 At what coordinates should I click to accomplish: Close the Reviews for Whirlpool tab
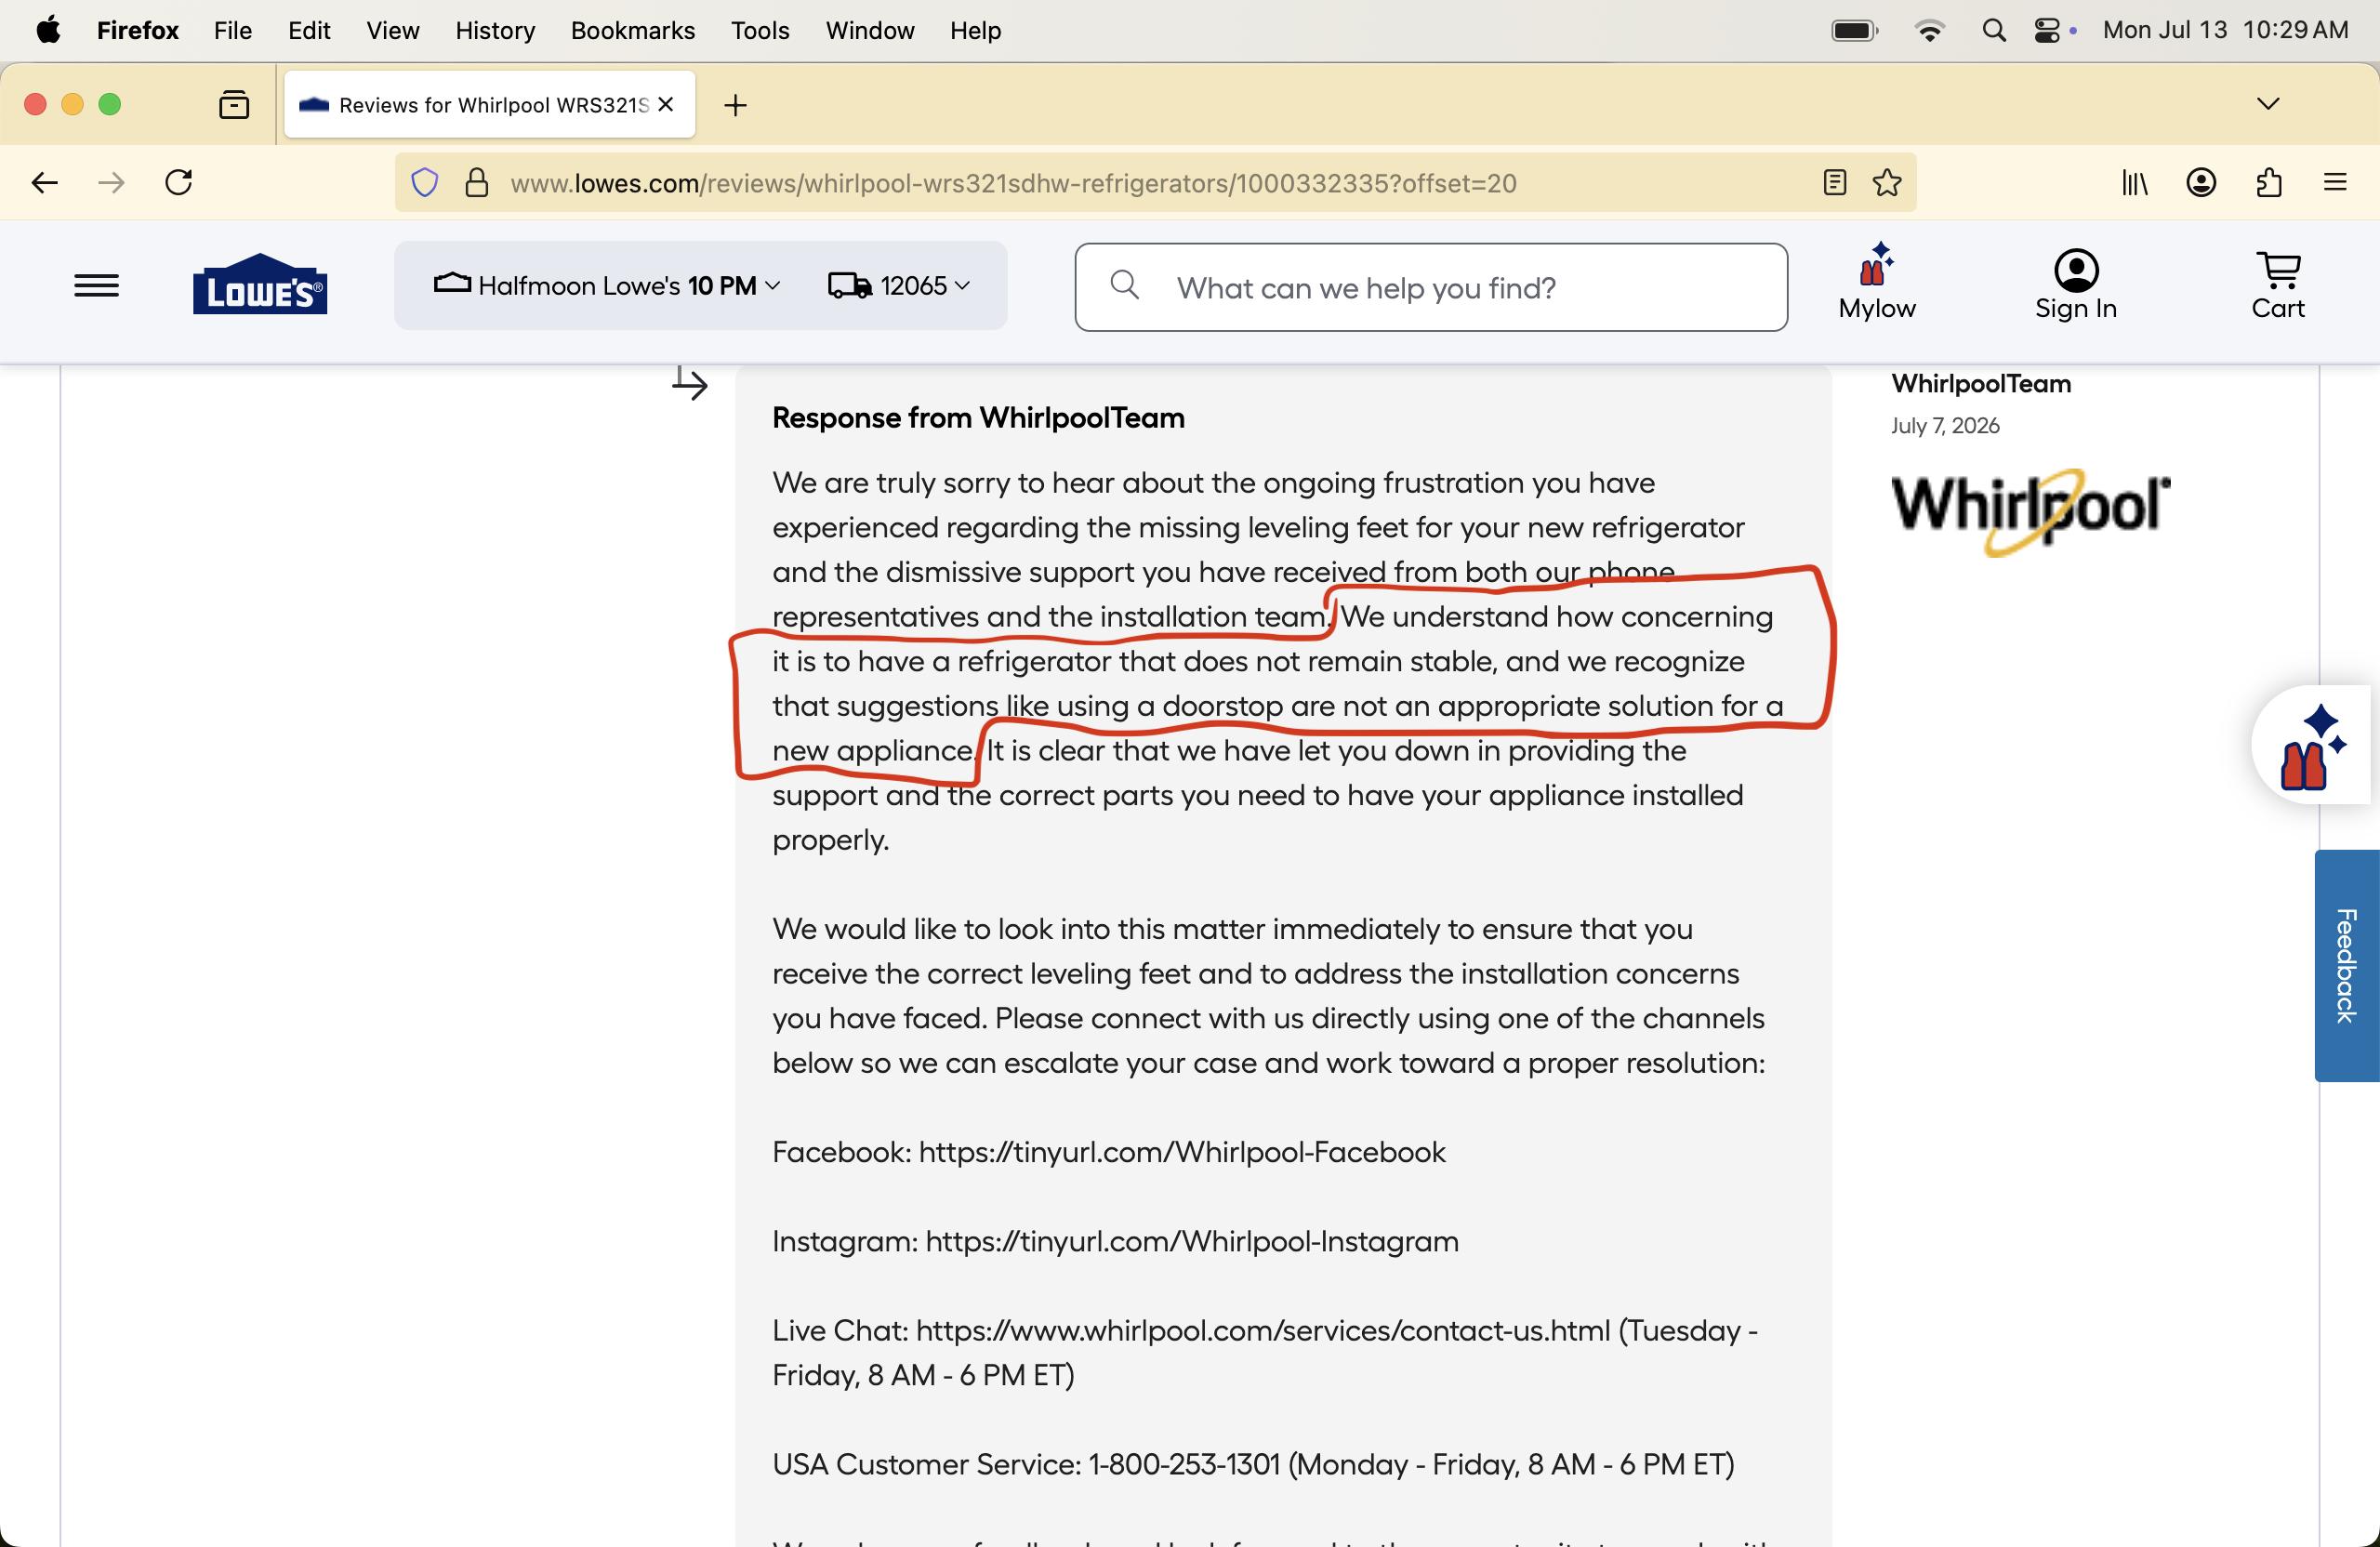[666, 104]
